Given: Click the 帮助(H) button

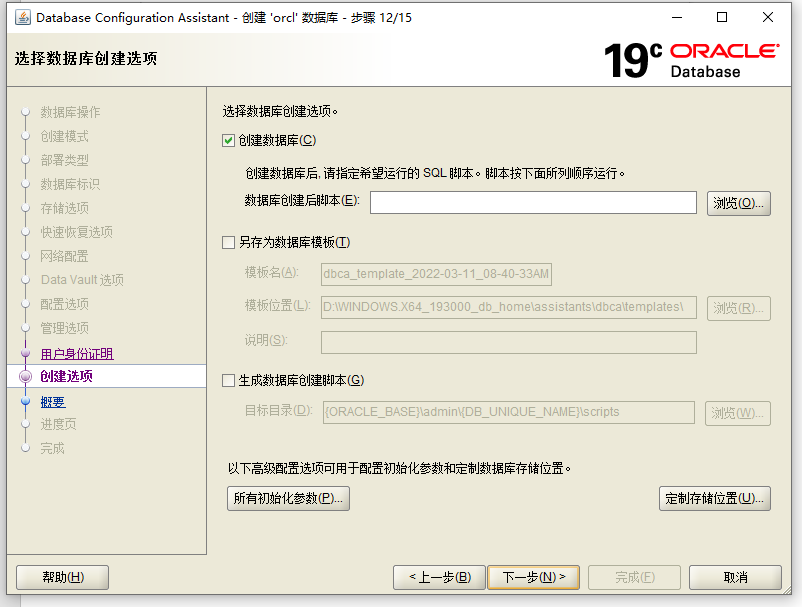Looking at the screenshot, I should (62, 577).
